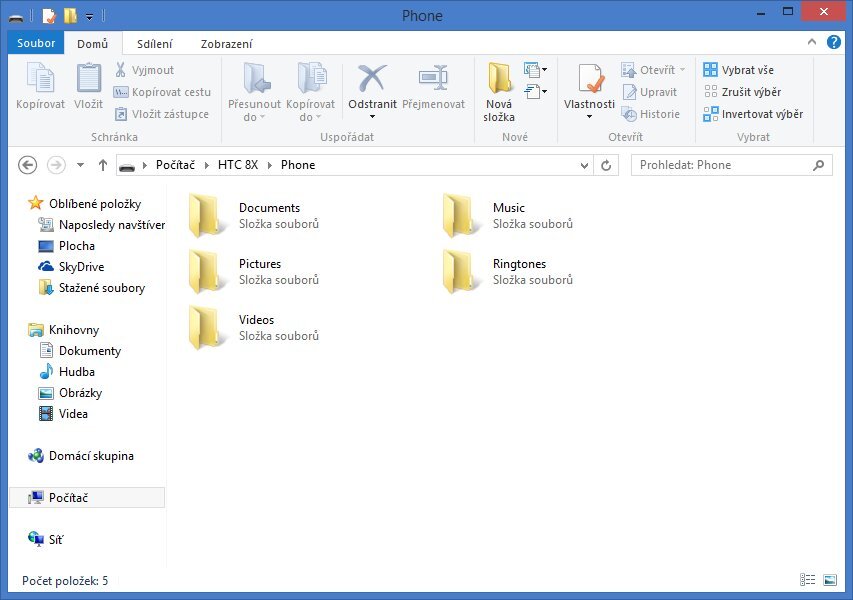Open the address bar history dropdown
853x600 pixels.
585,165
